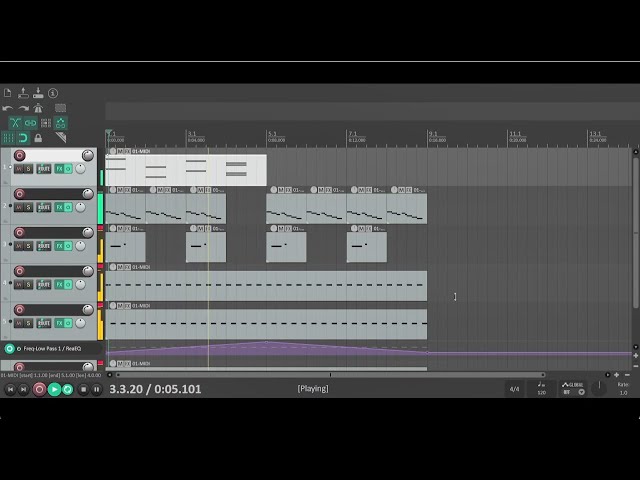
Task: Open routing for track 2
Action: [44, 207]
